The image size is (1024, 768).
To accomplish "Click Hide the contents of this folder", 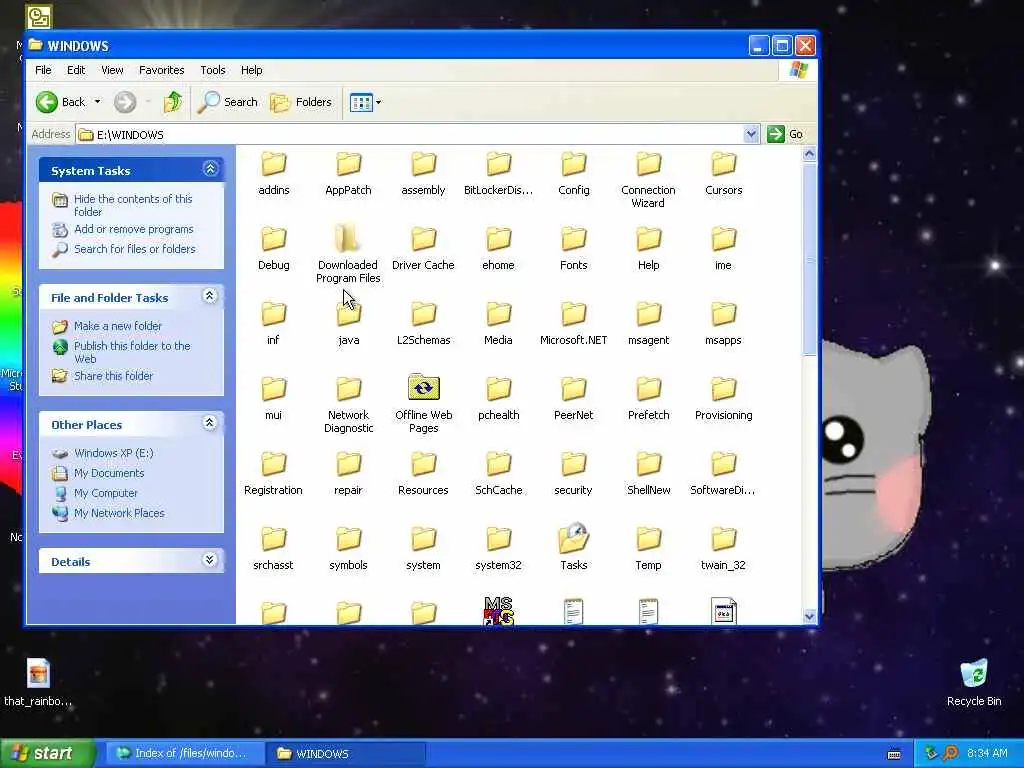I will coord(133,205).
